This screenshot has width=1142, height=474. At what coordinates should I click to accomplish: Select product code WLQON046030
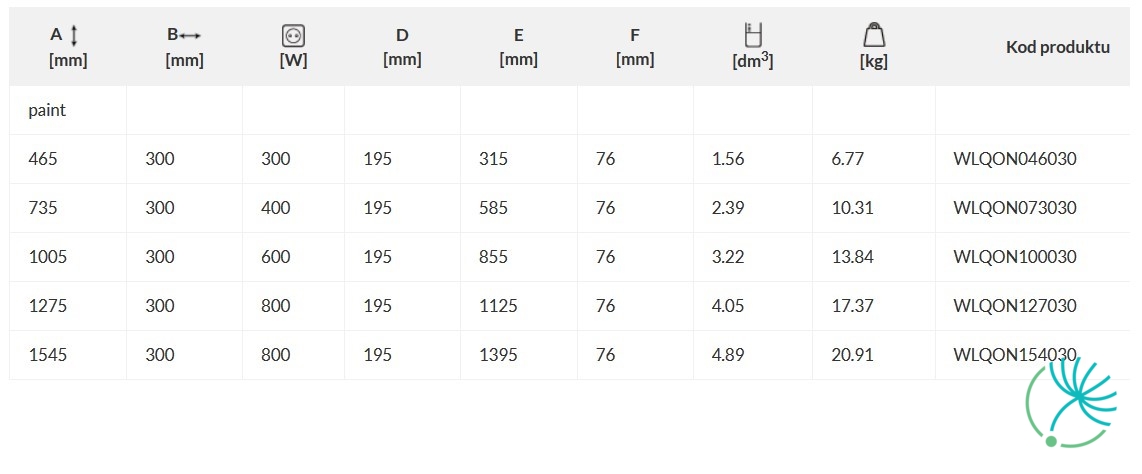point(1015,159)
